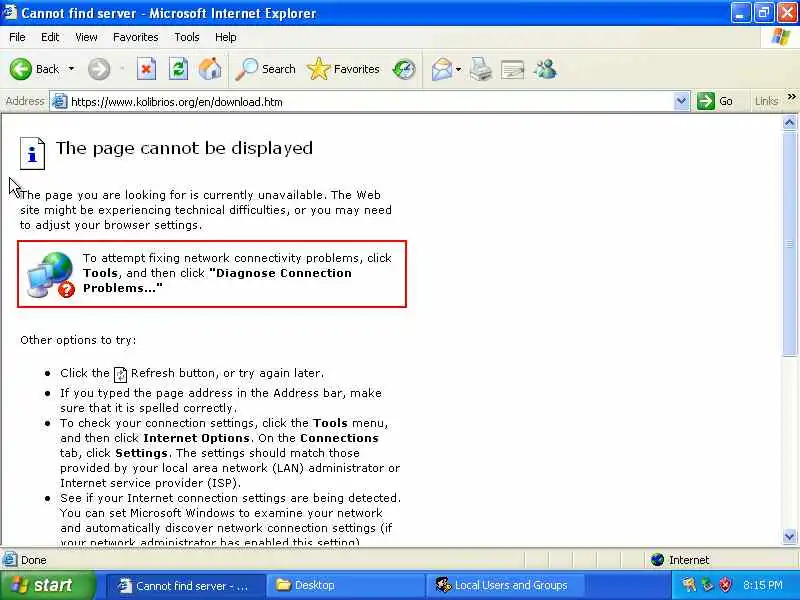Click the Edit page toolbar icon
Screen dimensions: 800x600
coord(513,69)
